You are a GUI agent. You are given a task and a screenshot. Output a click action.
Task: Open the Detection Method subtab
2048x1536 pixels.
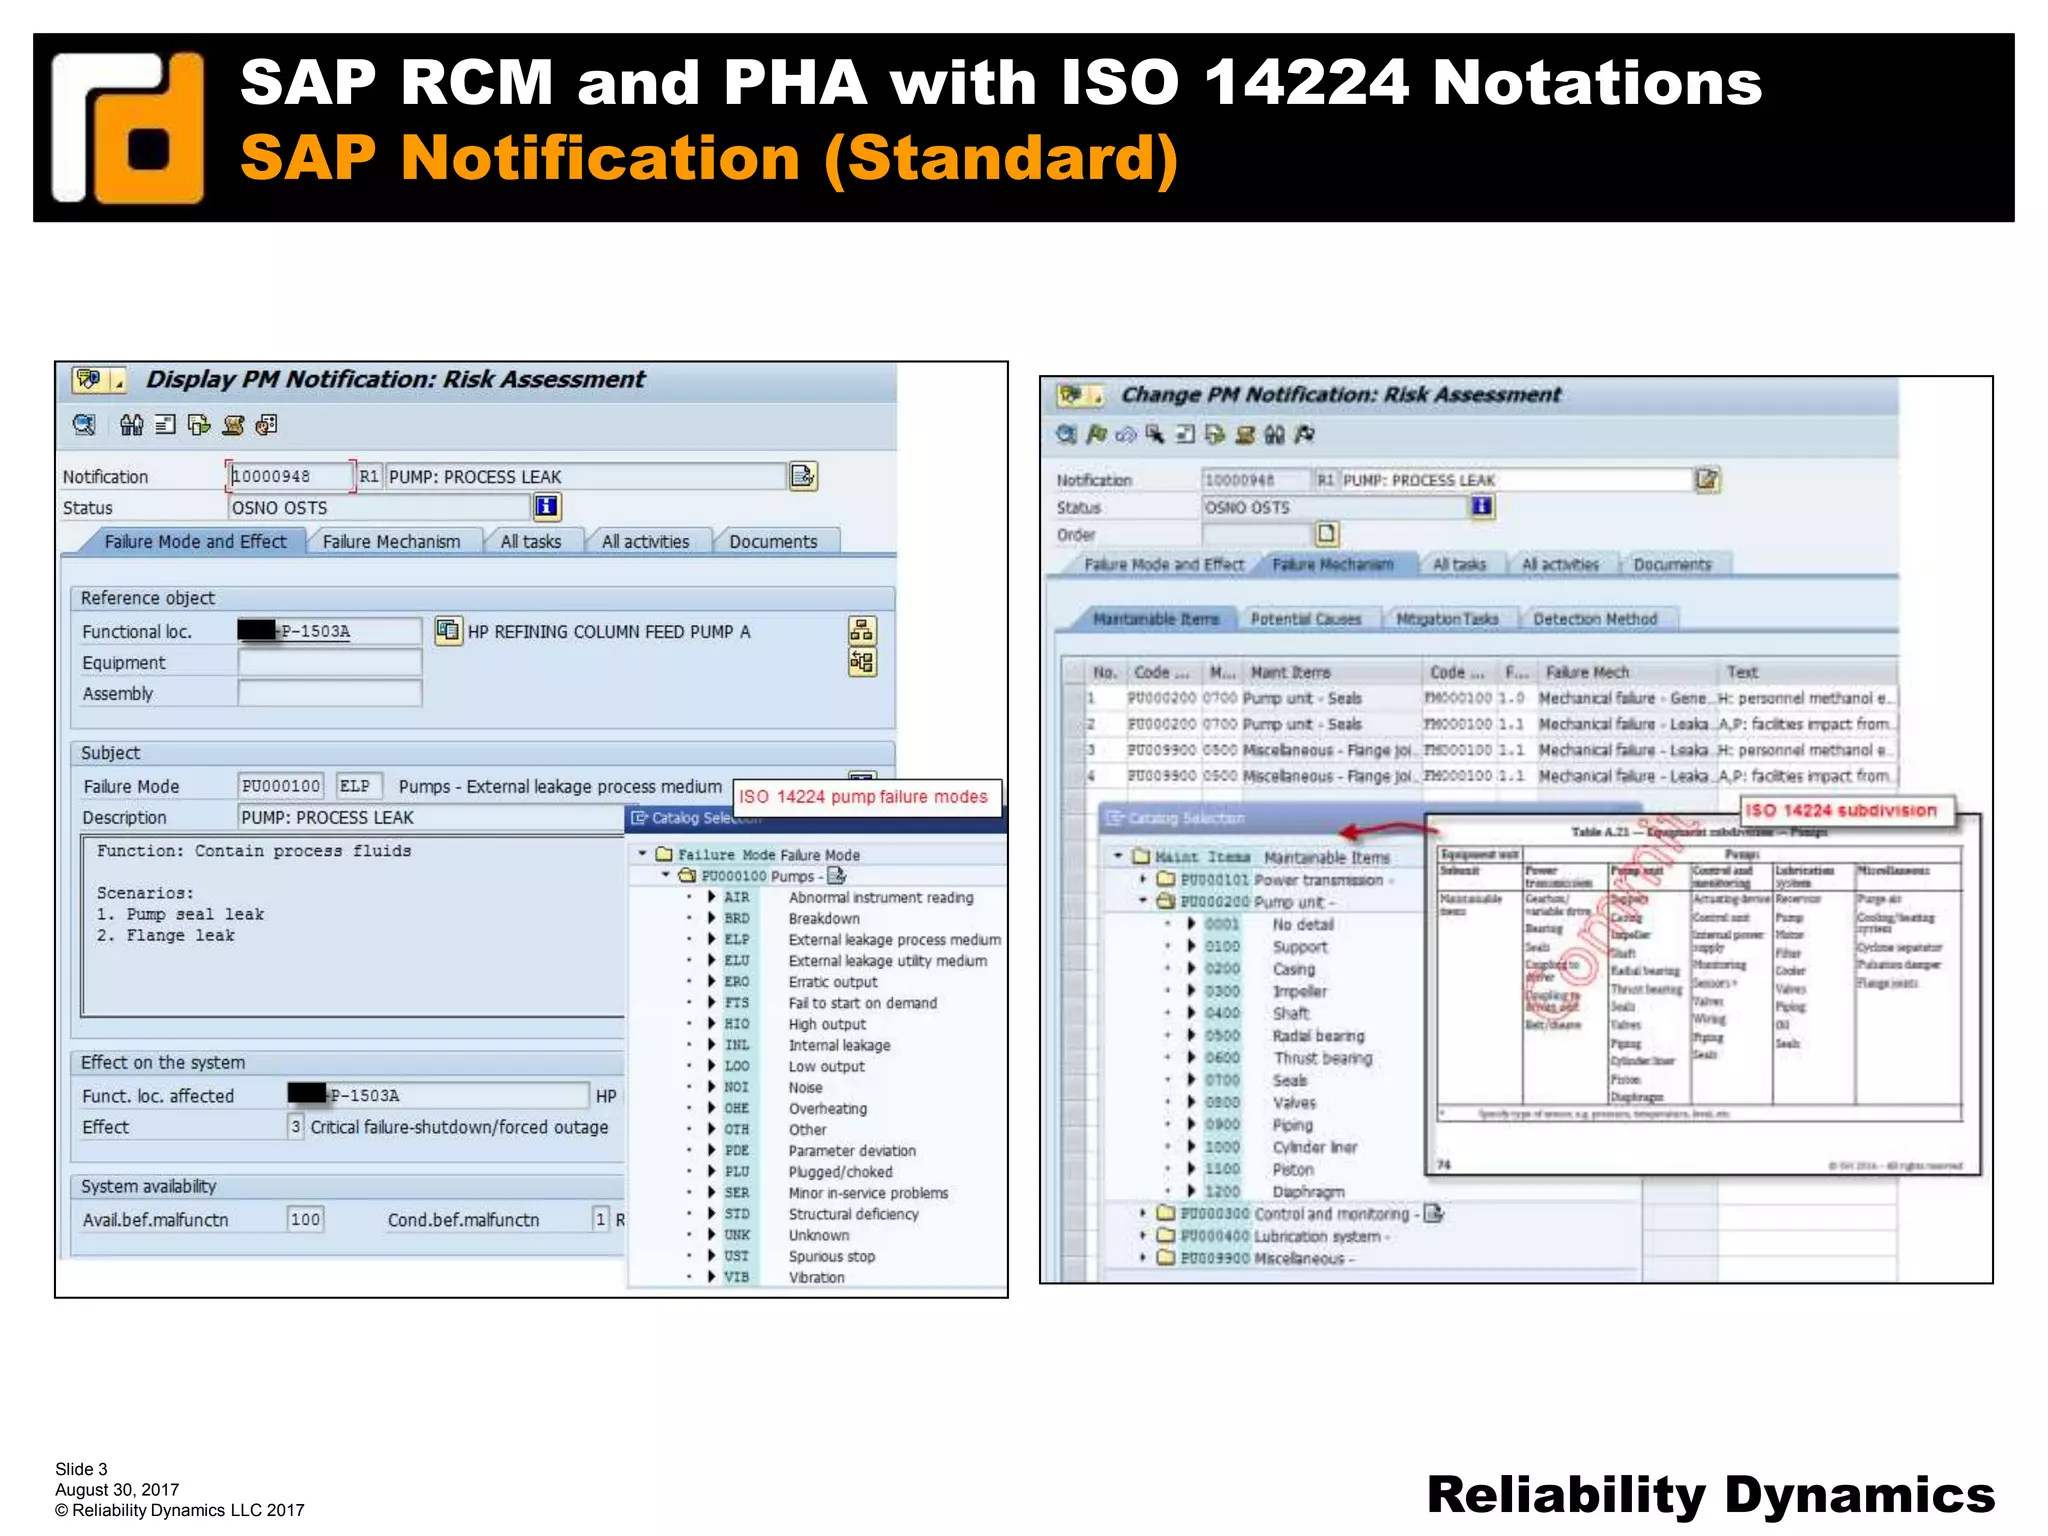pyautogui.click(x=1595, y=620)
